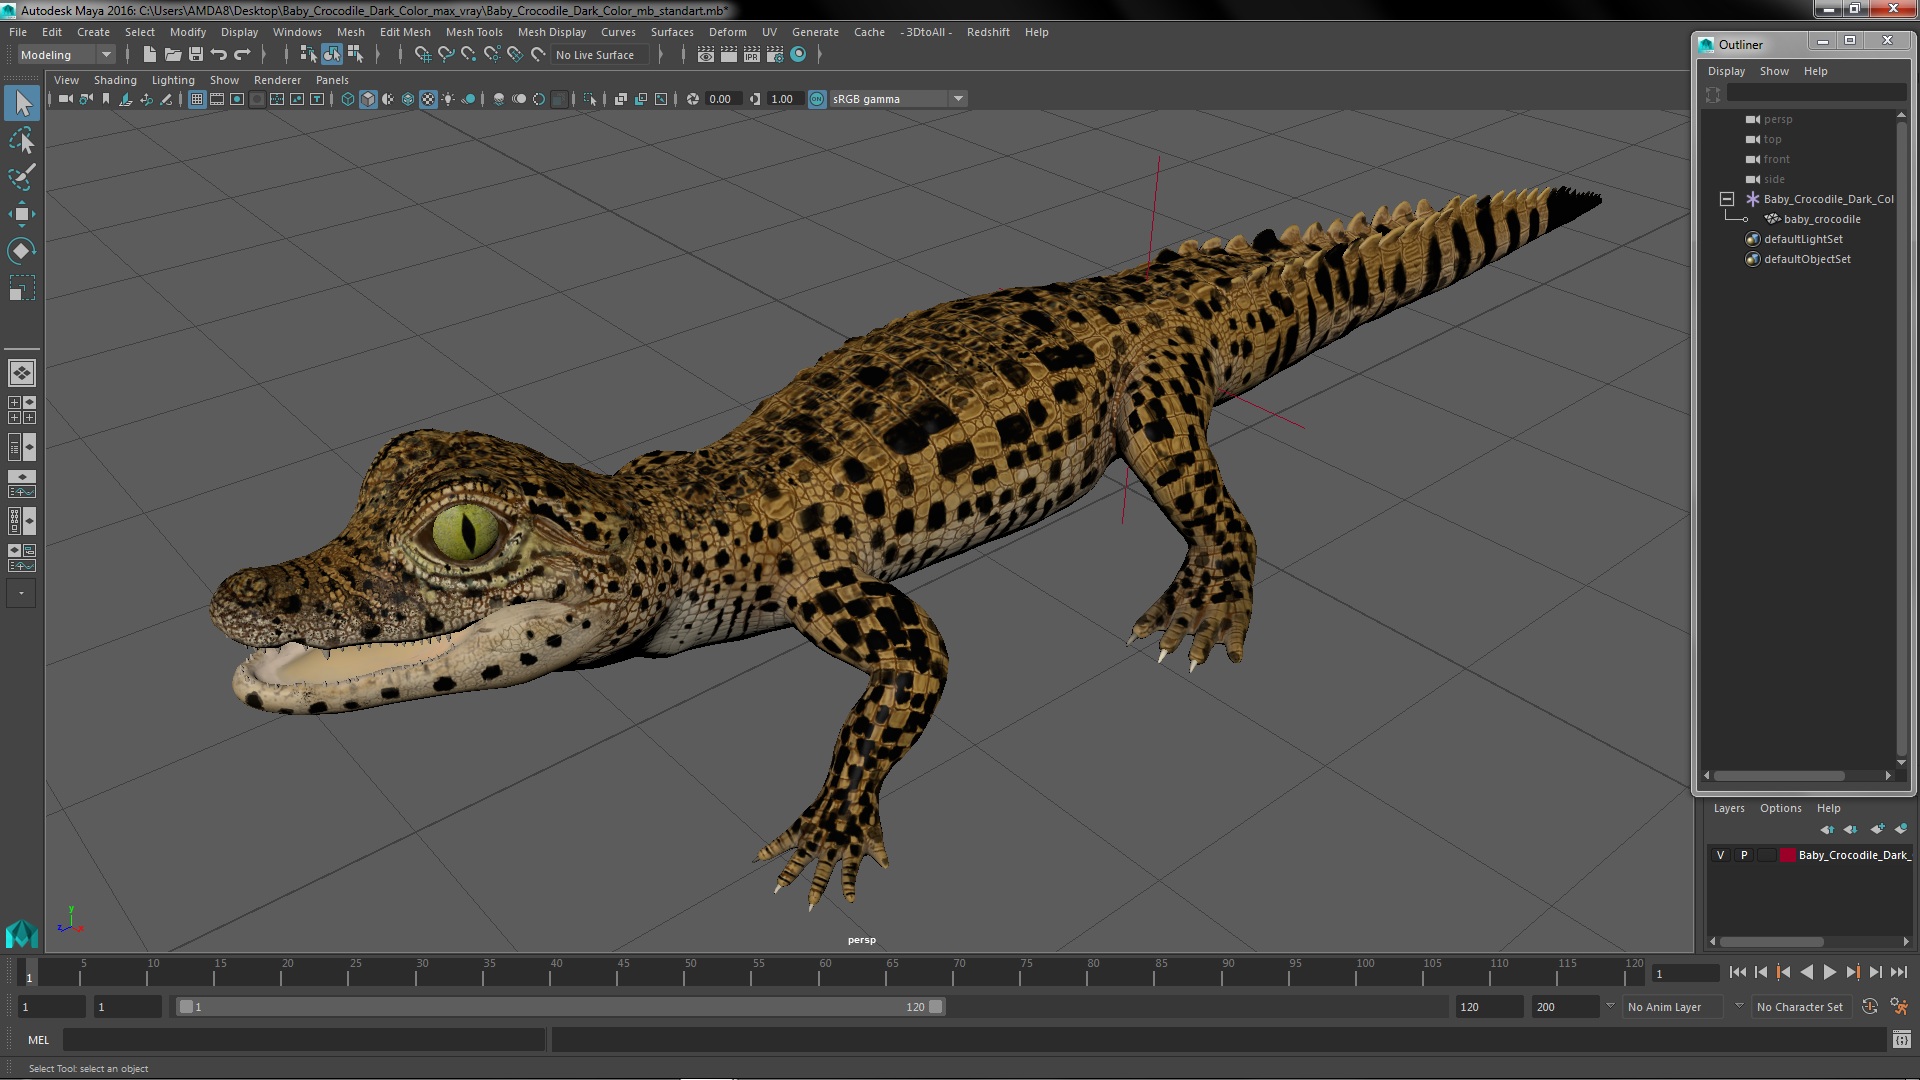1920x1080 pixels.
Task: Move selected layer down
Action: 1851,829
